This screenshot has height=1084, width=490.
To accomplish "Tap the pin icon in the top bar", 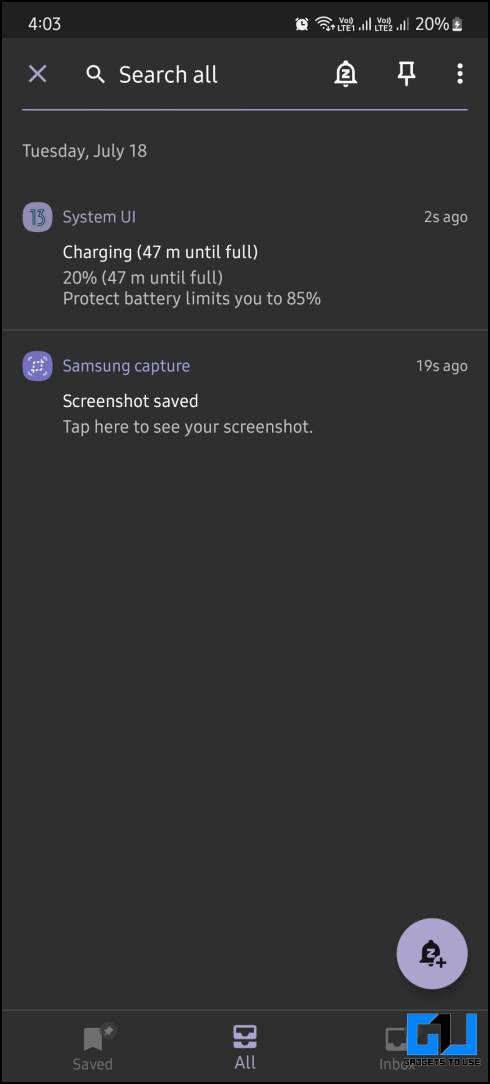I will (x=407, y=74).
